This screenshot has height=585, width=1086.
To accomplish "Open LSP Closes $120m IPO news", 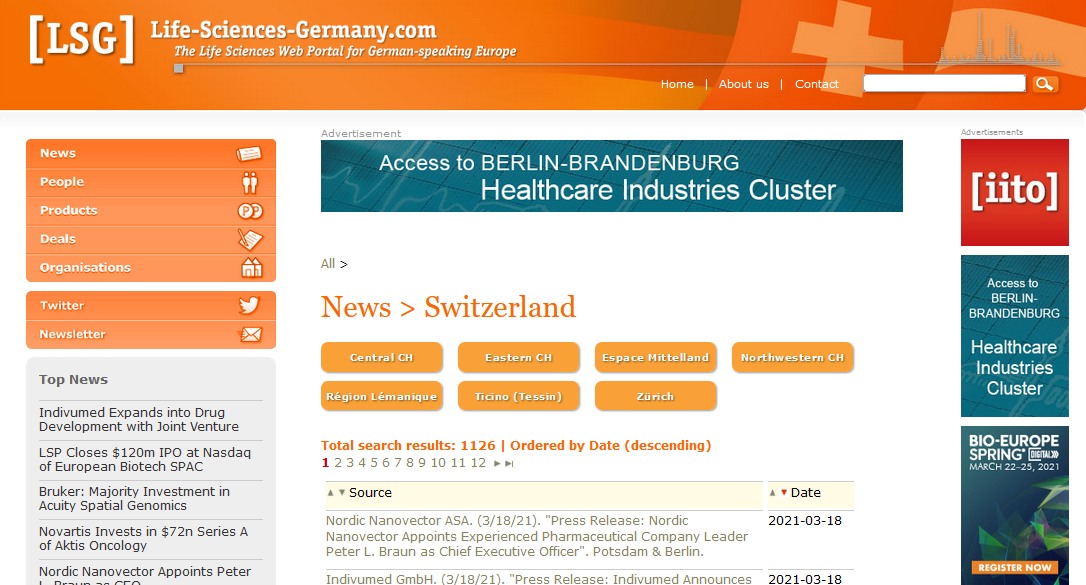I will point(145,460).
